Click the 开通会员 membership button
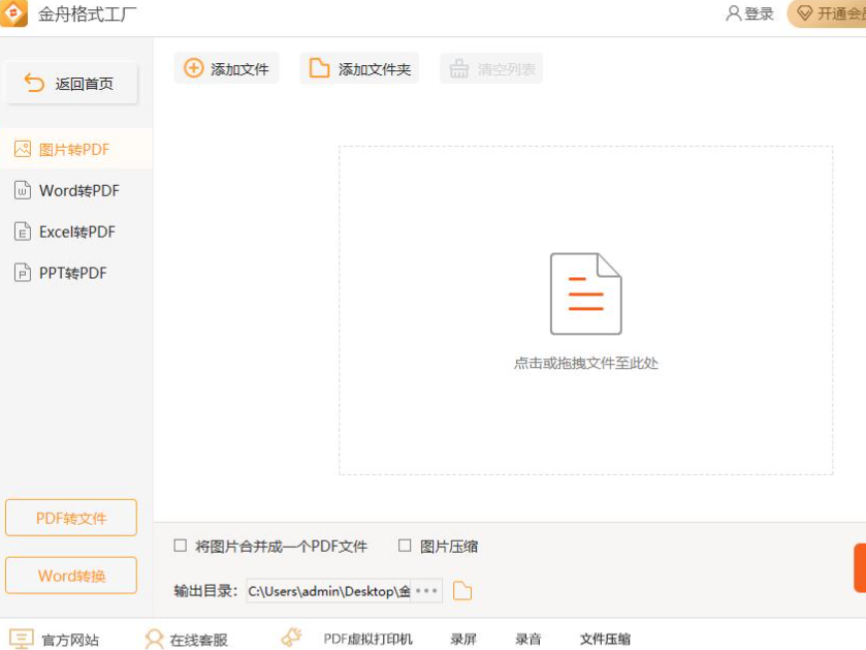 pos(827,14)
